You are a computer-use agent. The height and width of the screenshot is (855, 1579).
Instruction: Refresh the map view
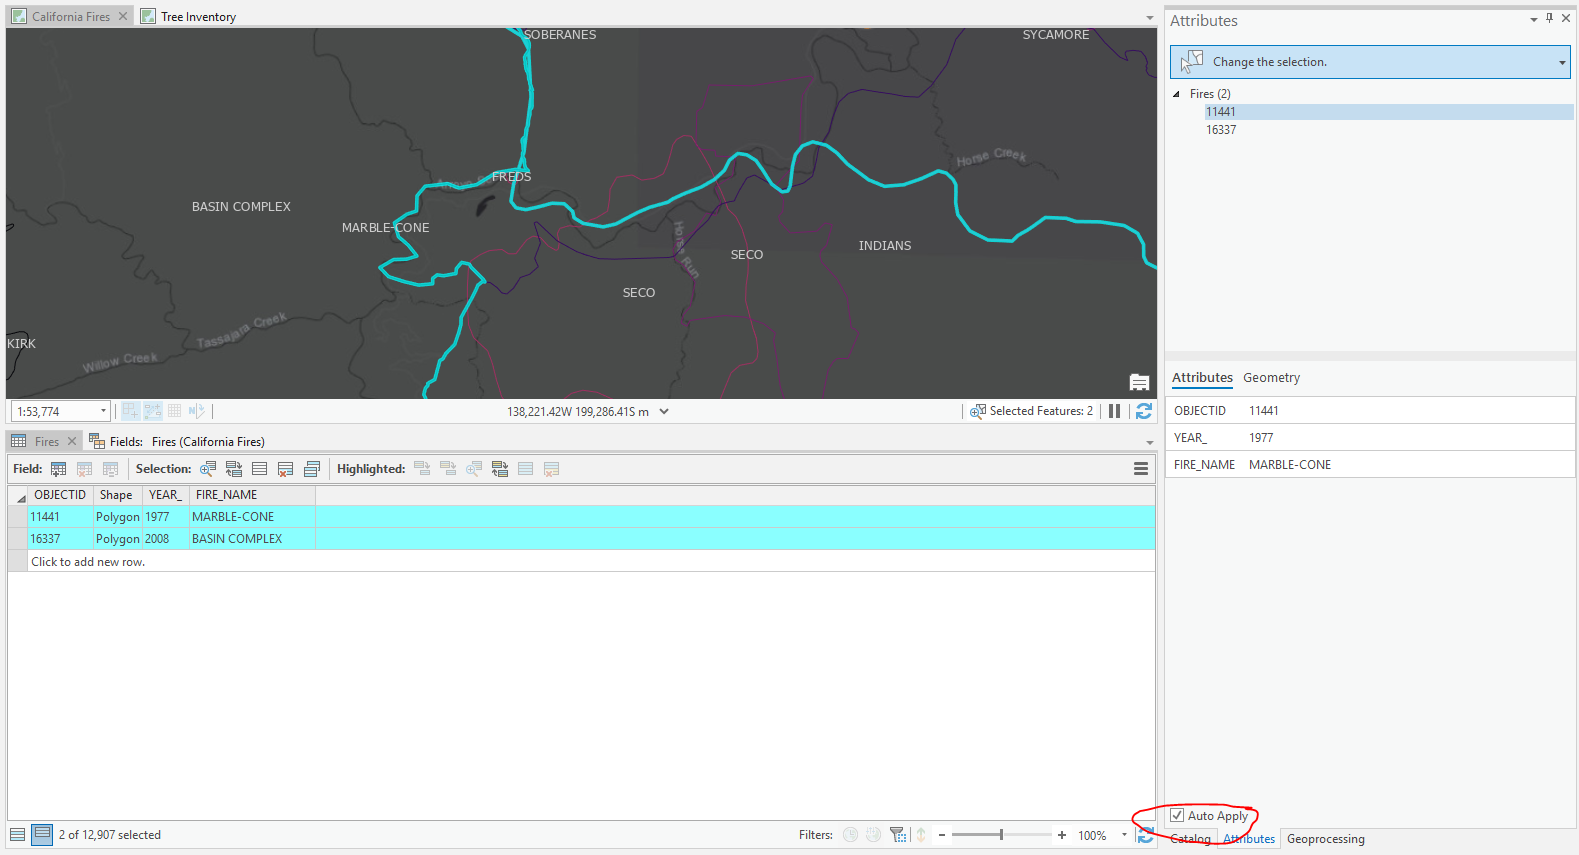point(1144,411)
